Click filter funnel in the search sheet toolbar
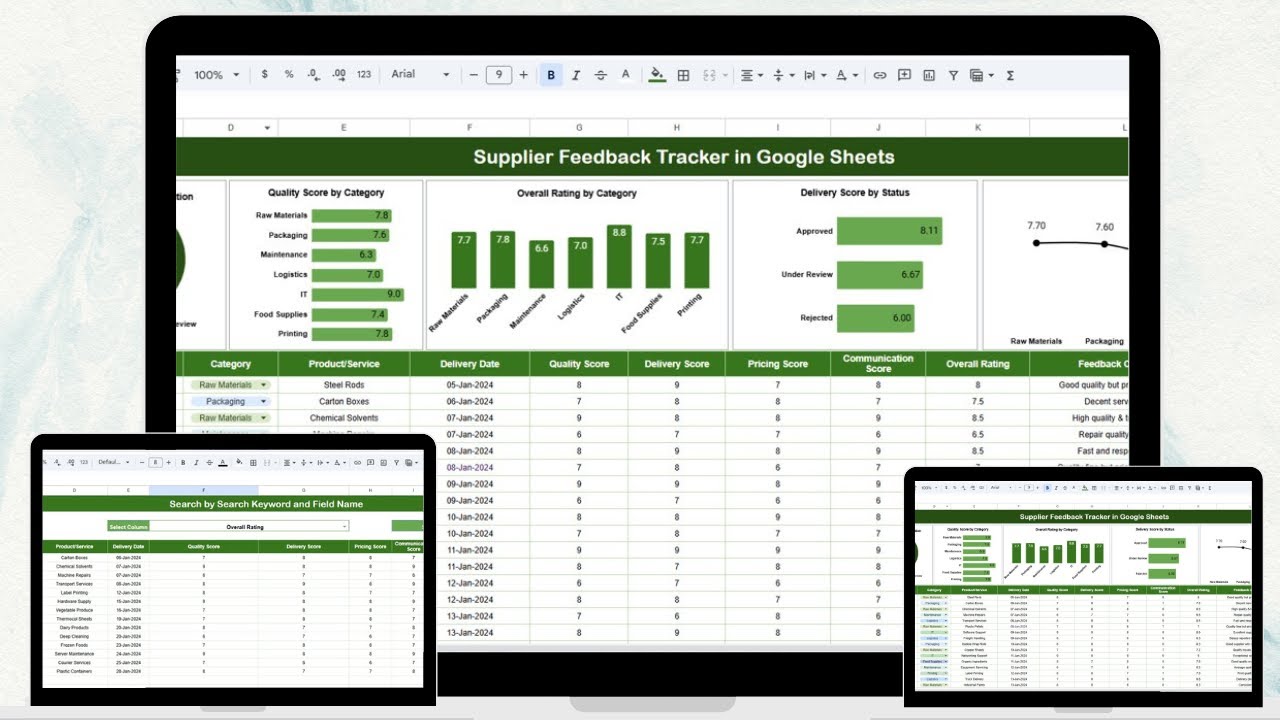This screenshot has width=1280, height=720. (396, 463)
